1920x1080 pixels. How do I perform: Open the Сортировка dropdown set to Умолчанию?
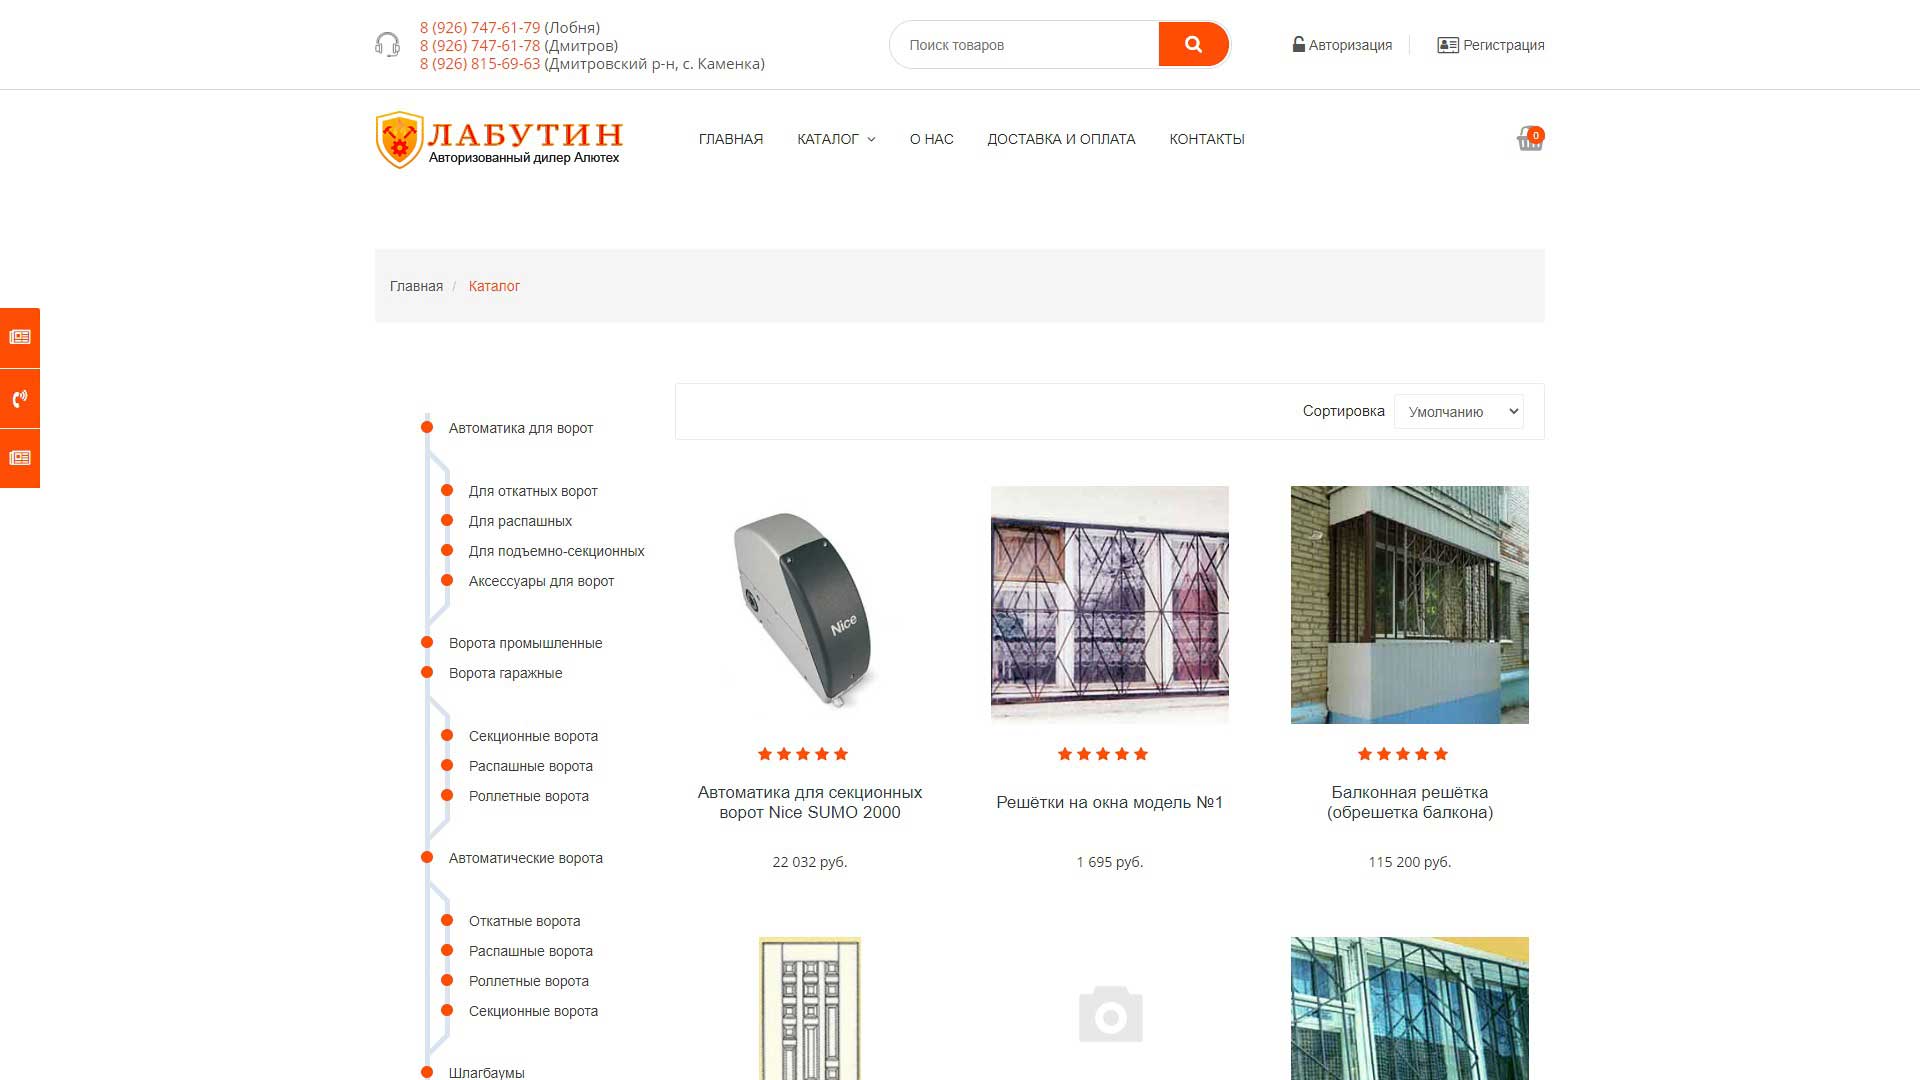tap(1458, 411)
